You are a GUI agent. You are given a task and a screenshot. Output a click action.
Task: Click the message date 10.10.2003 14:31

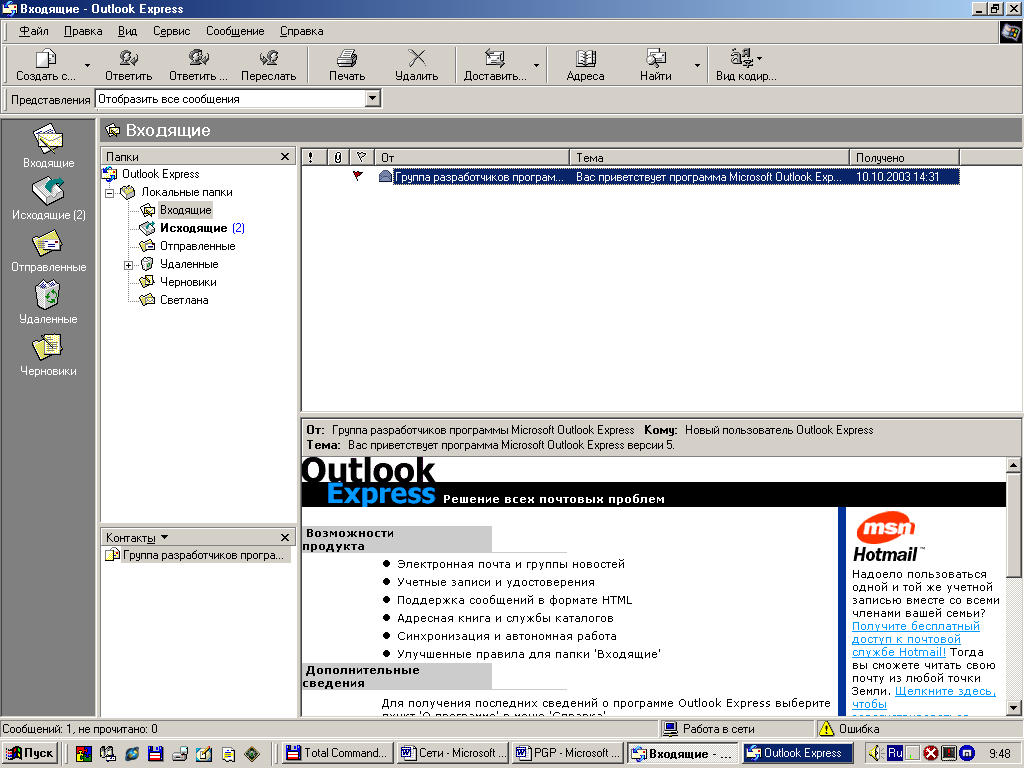click(897, 176)
